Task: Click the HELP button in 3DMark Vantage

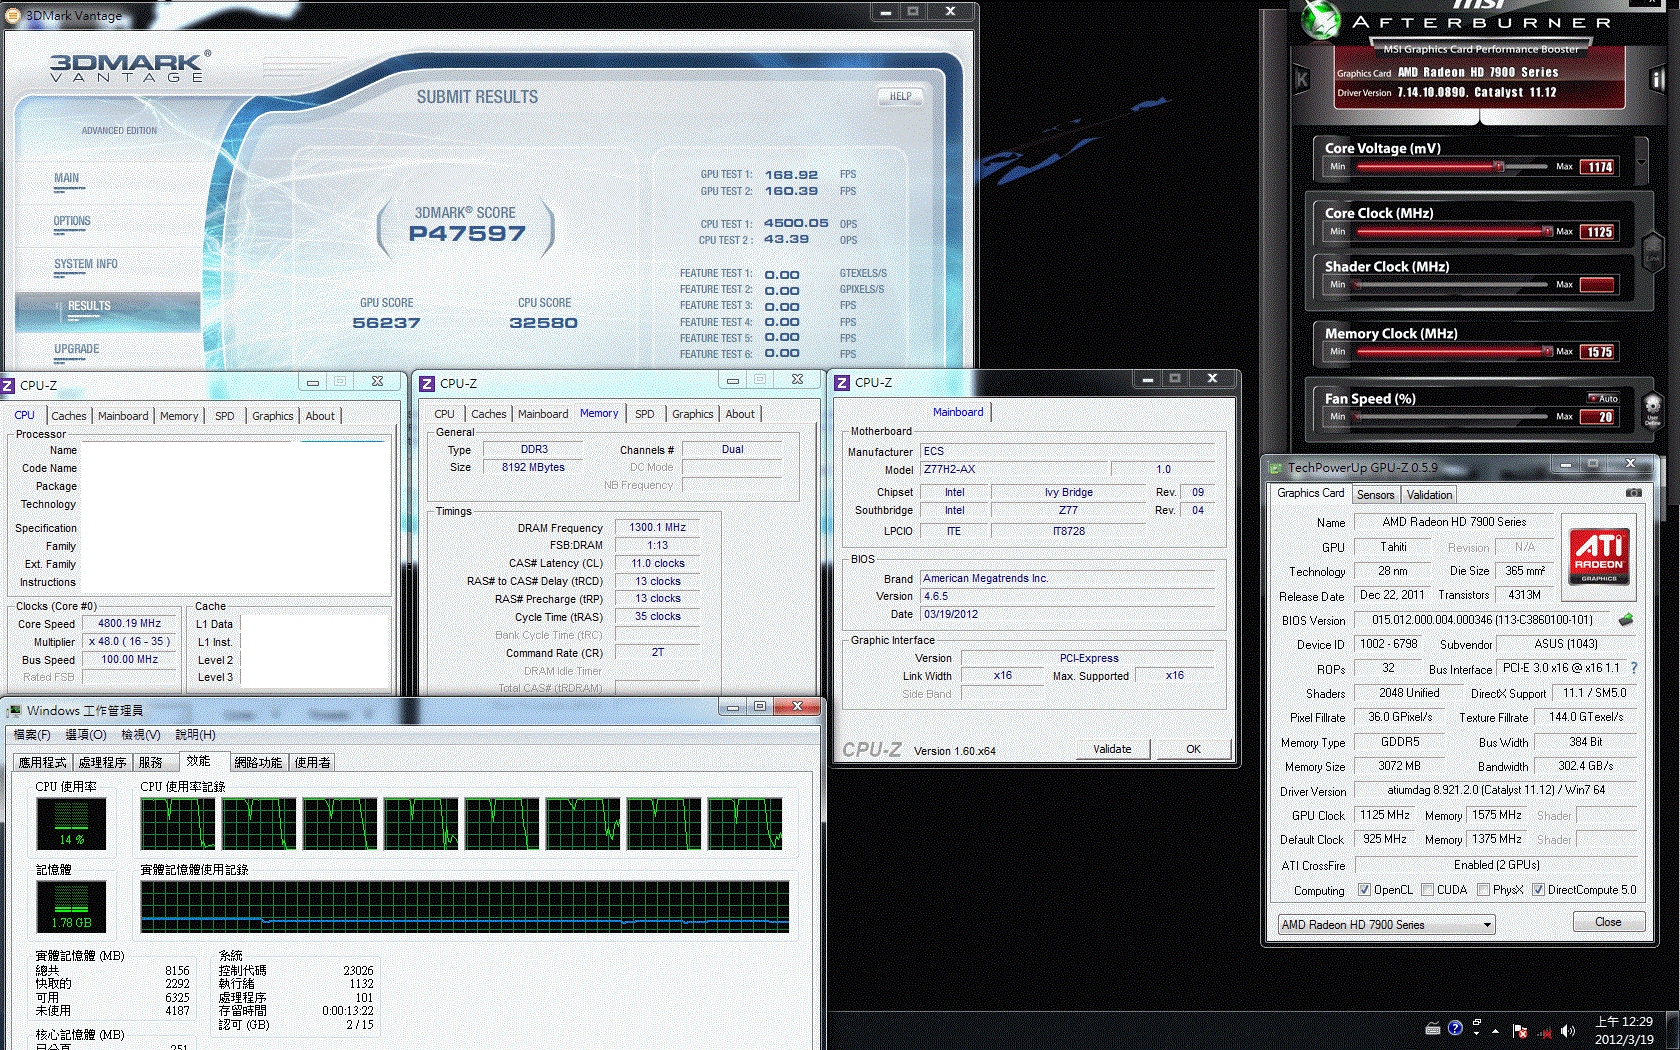Action: (900, 96)
